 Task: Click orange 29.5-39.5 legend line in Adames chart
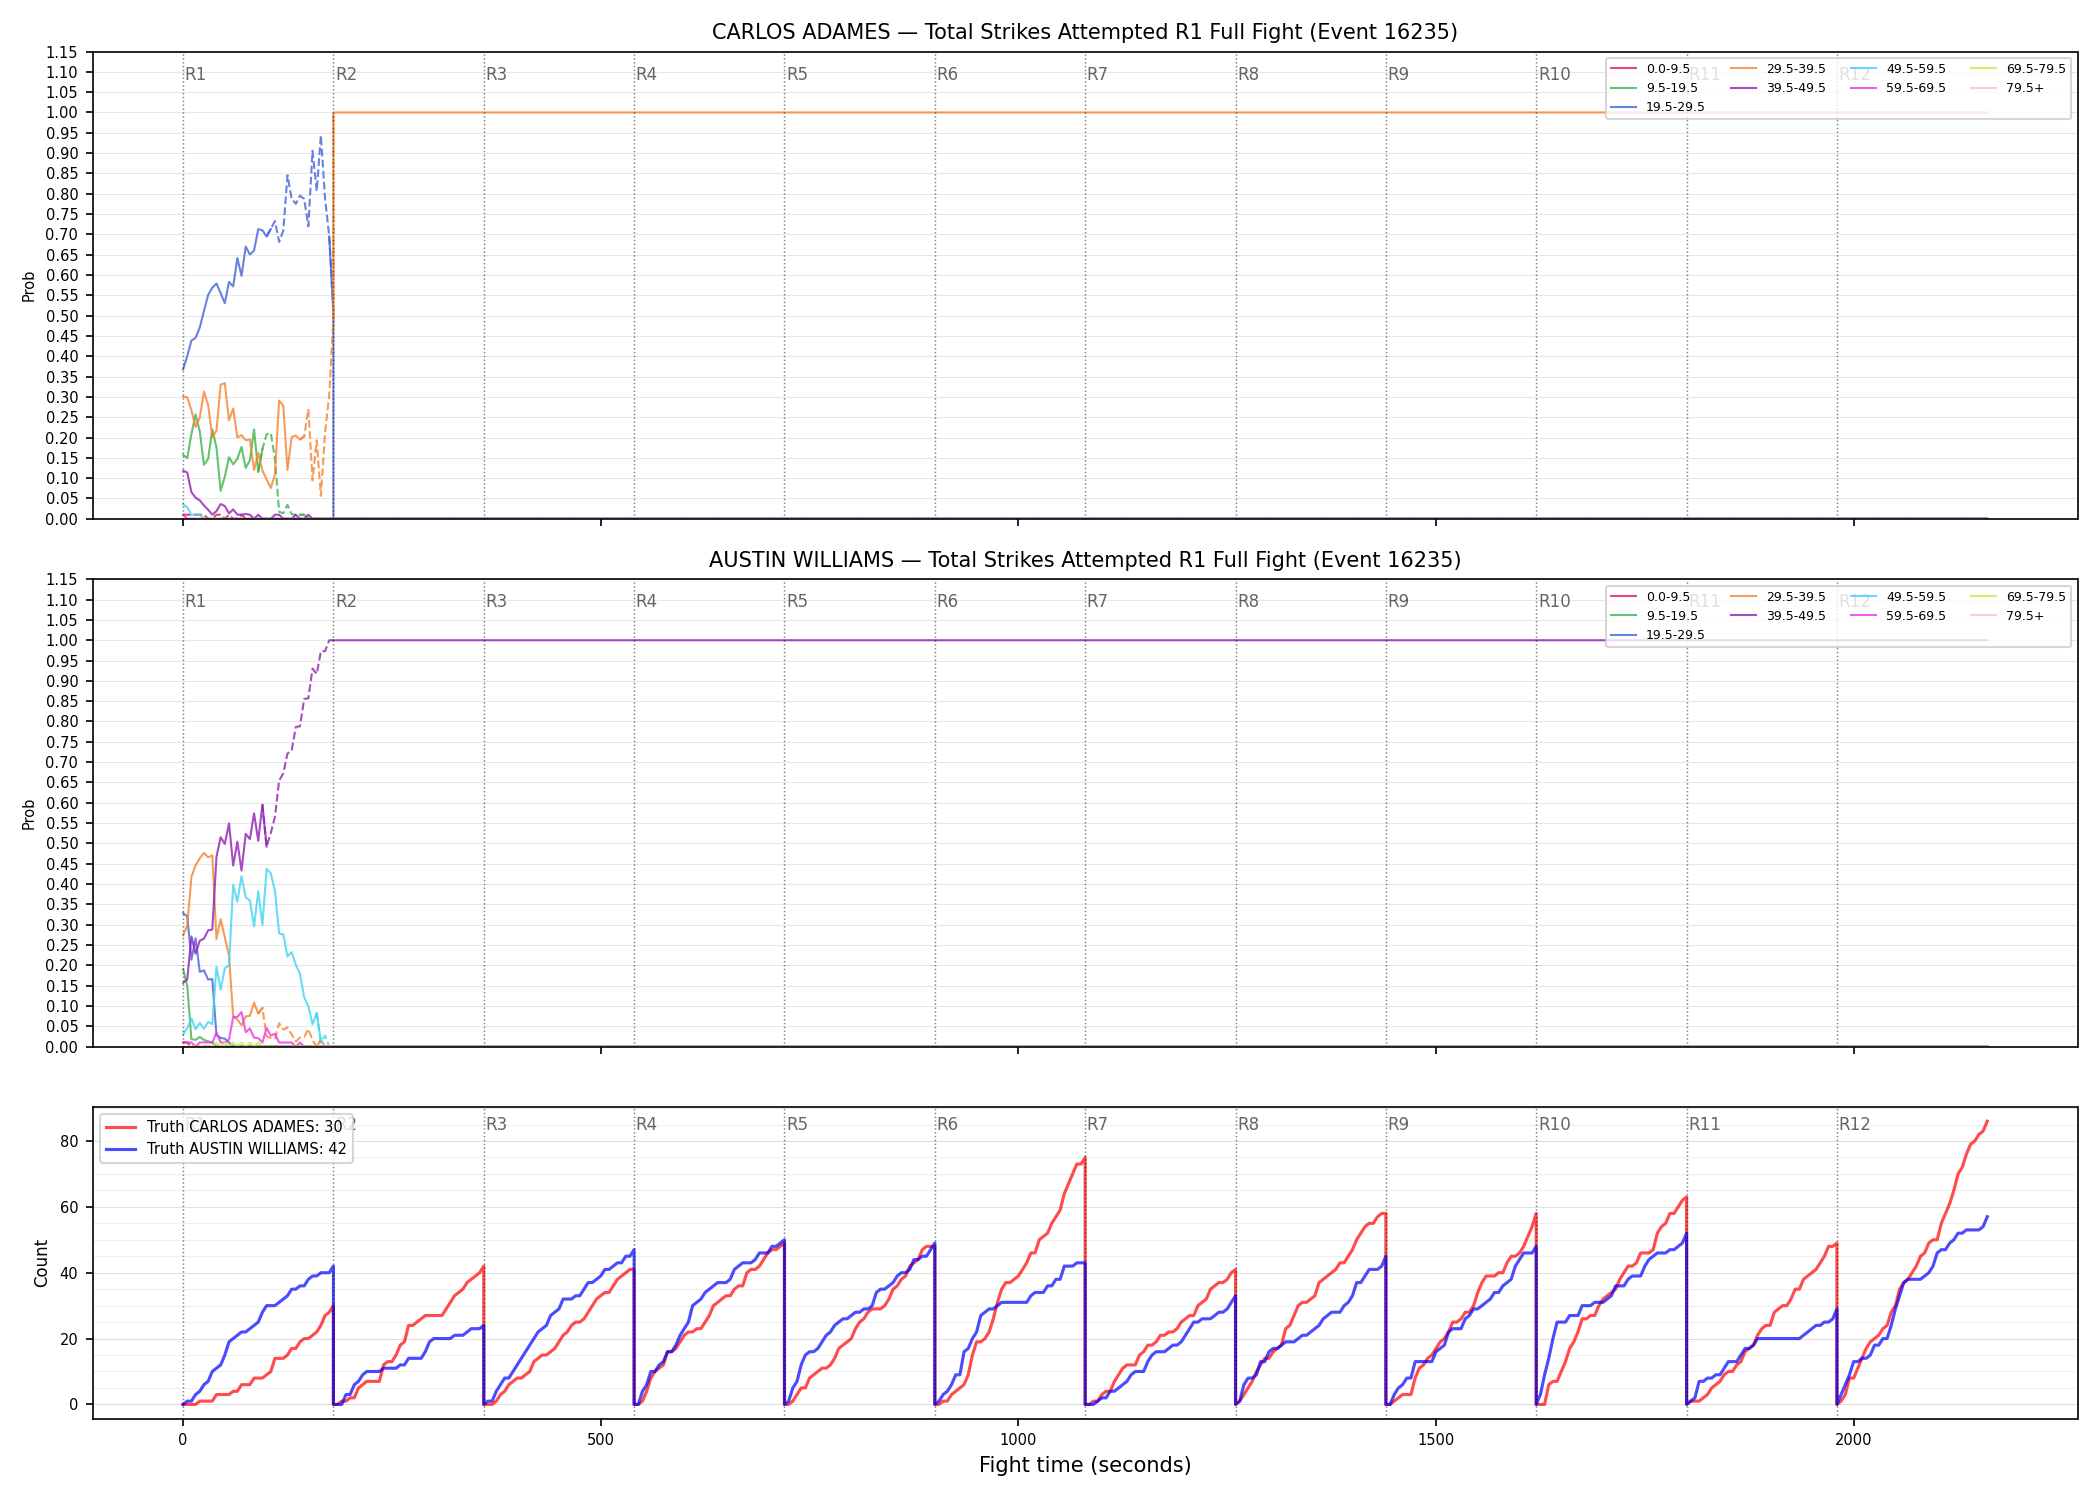(x=1744, y=69)
